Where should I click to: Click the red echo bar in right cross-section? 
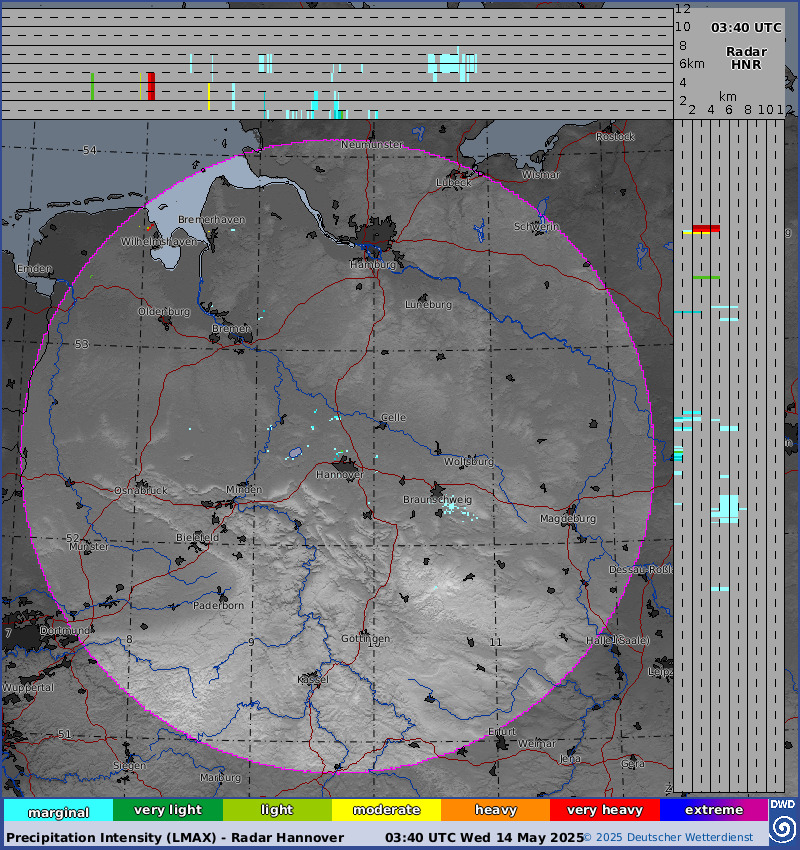pos(706,229)
